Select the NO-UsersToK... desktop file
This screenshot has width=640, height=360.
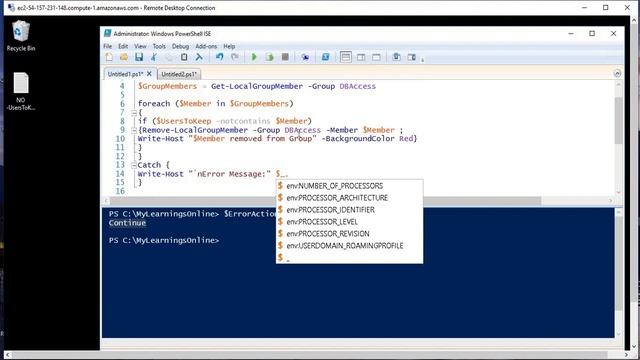tap(21, 91)
